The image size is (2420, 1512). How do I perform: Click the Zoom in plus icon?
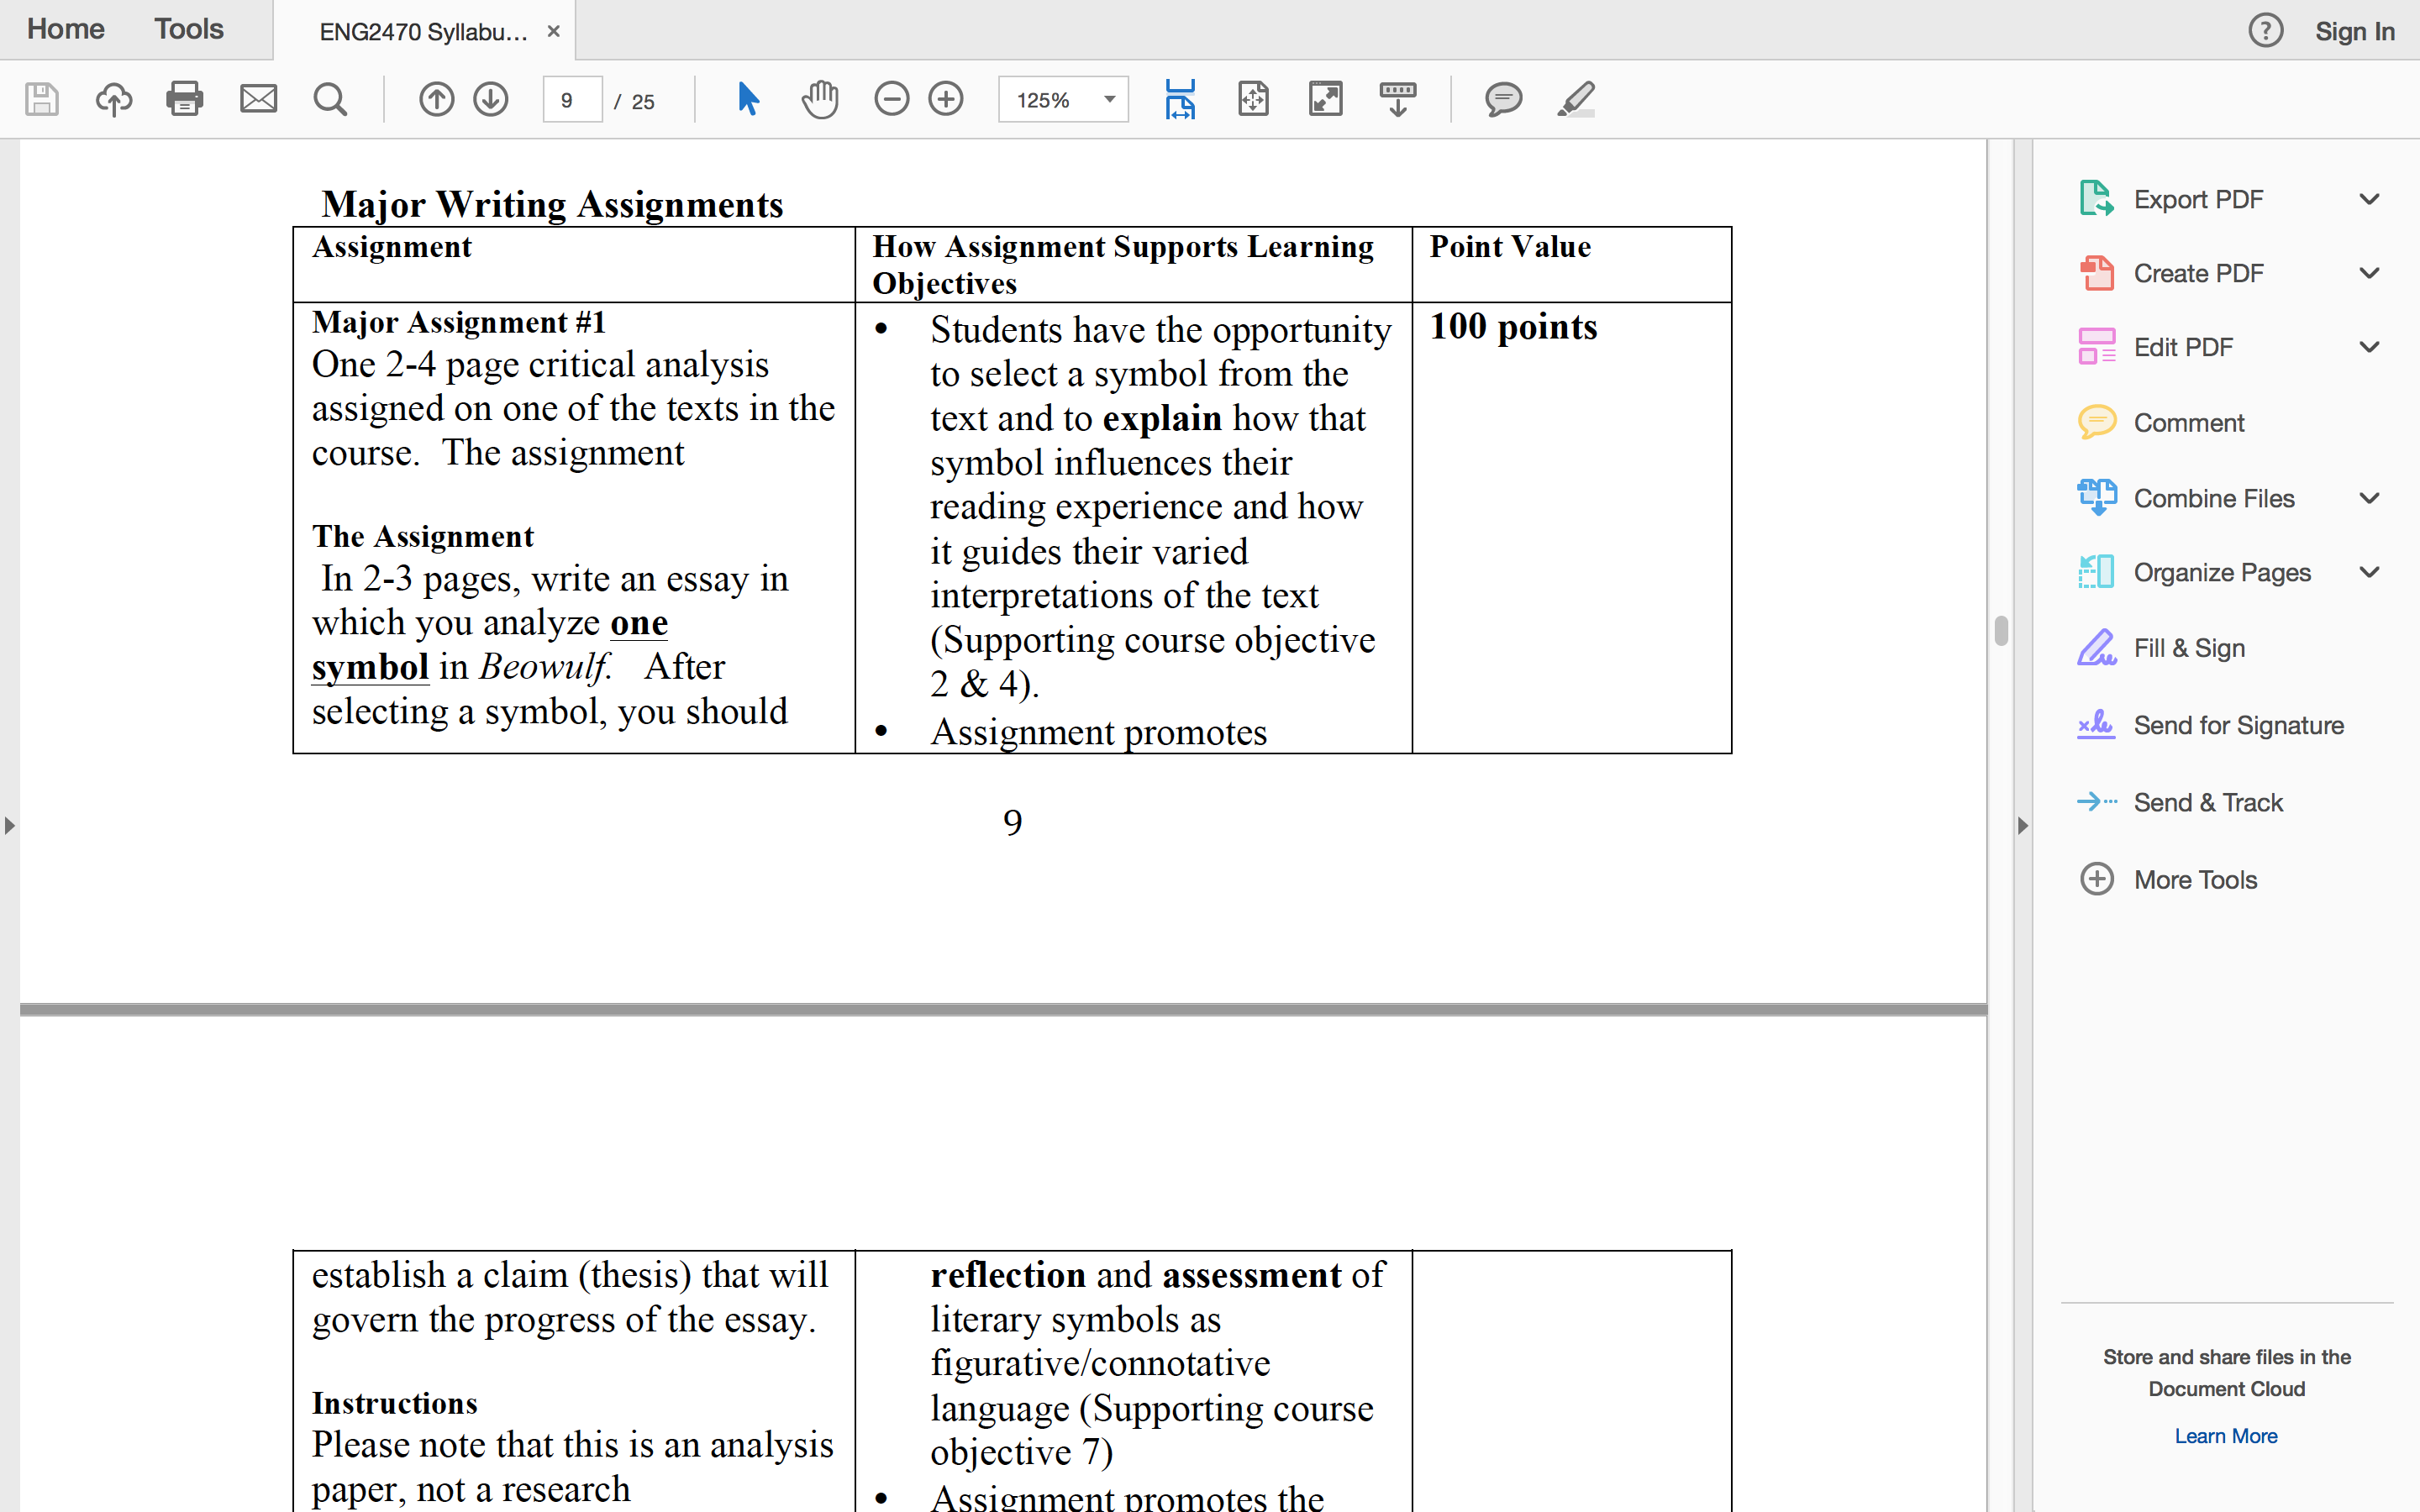(x=946, y=99)
